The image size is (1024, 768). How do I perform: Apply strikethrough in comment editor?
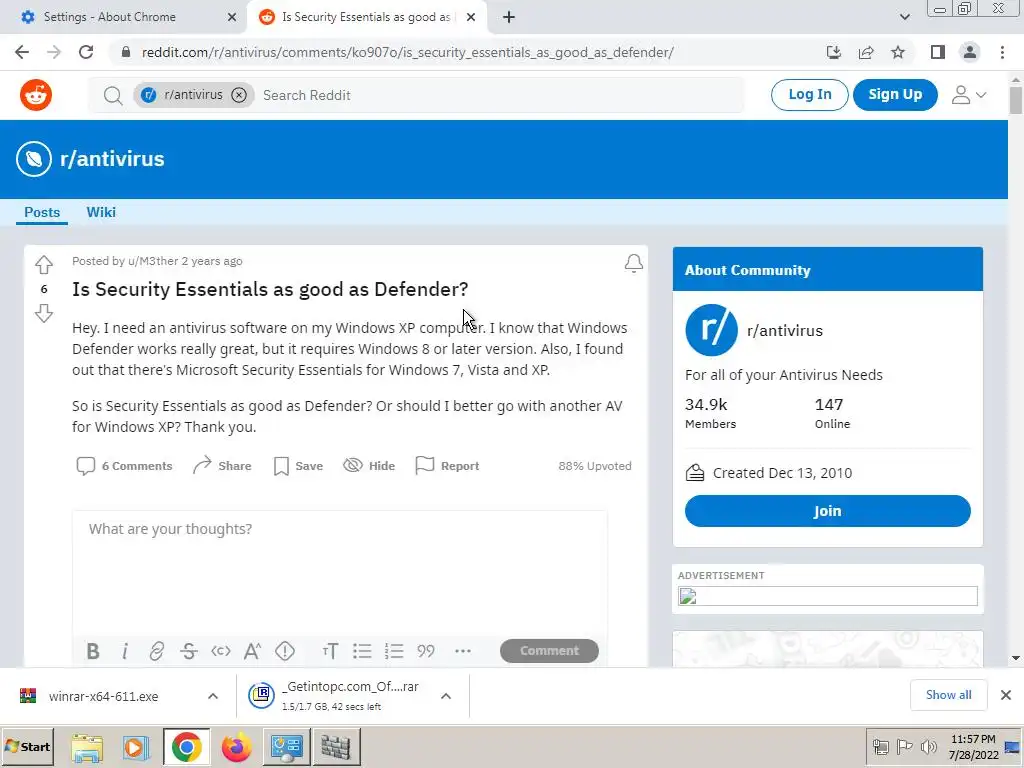[x=189, y=651]
